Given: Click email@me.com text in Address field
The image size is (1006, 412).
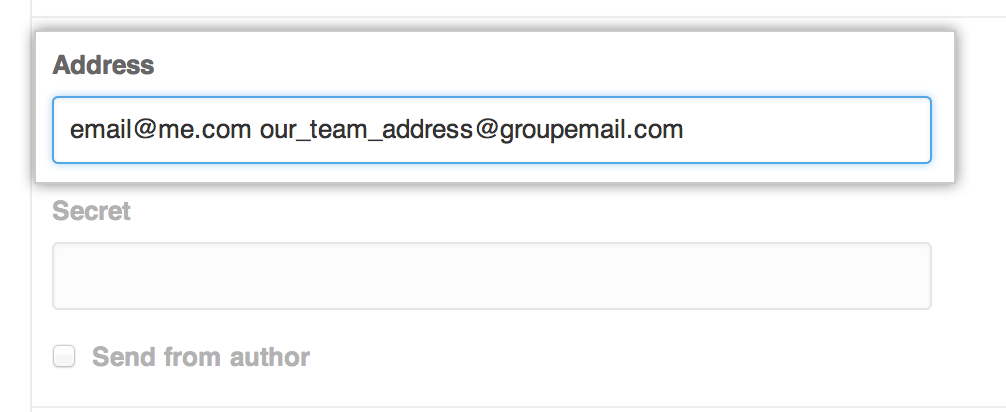Looking at the screenshot, I should pyautogui.click(x=160, y=130).
